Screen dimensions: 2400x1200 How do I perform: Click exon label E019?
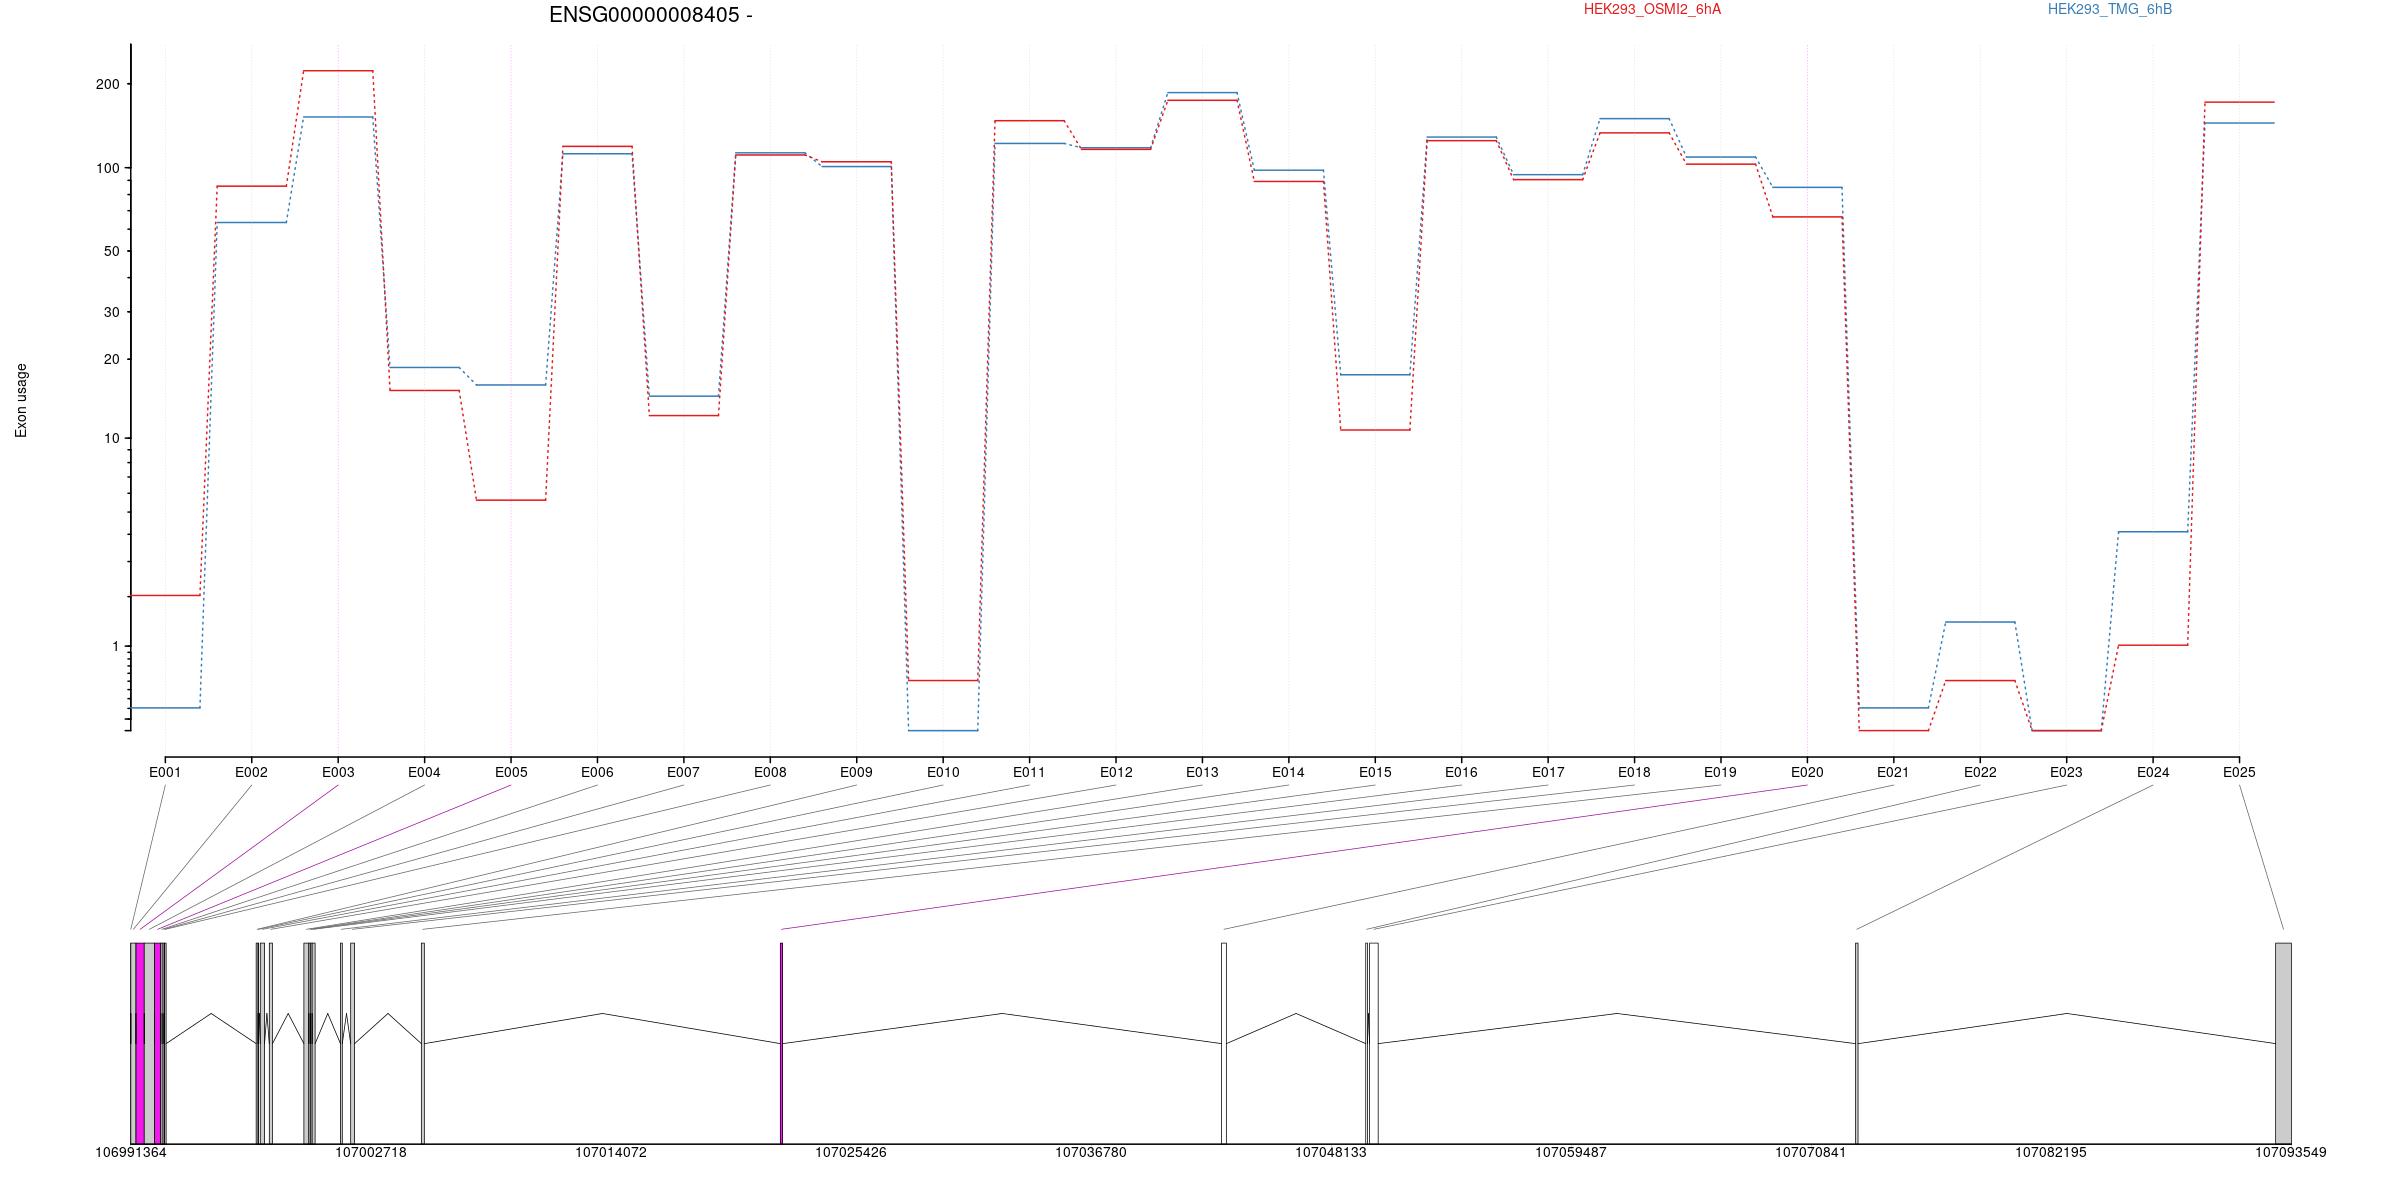1720,772
